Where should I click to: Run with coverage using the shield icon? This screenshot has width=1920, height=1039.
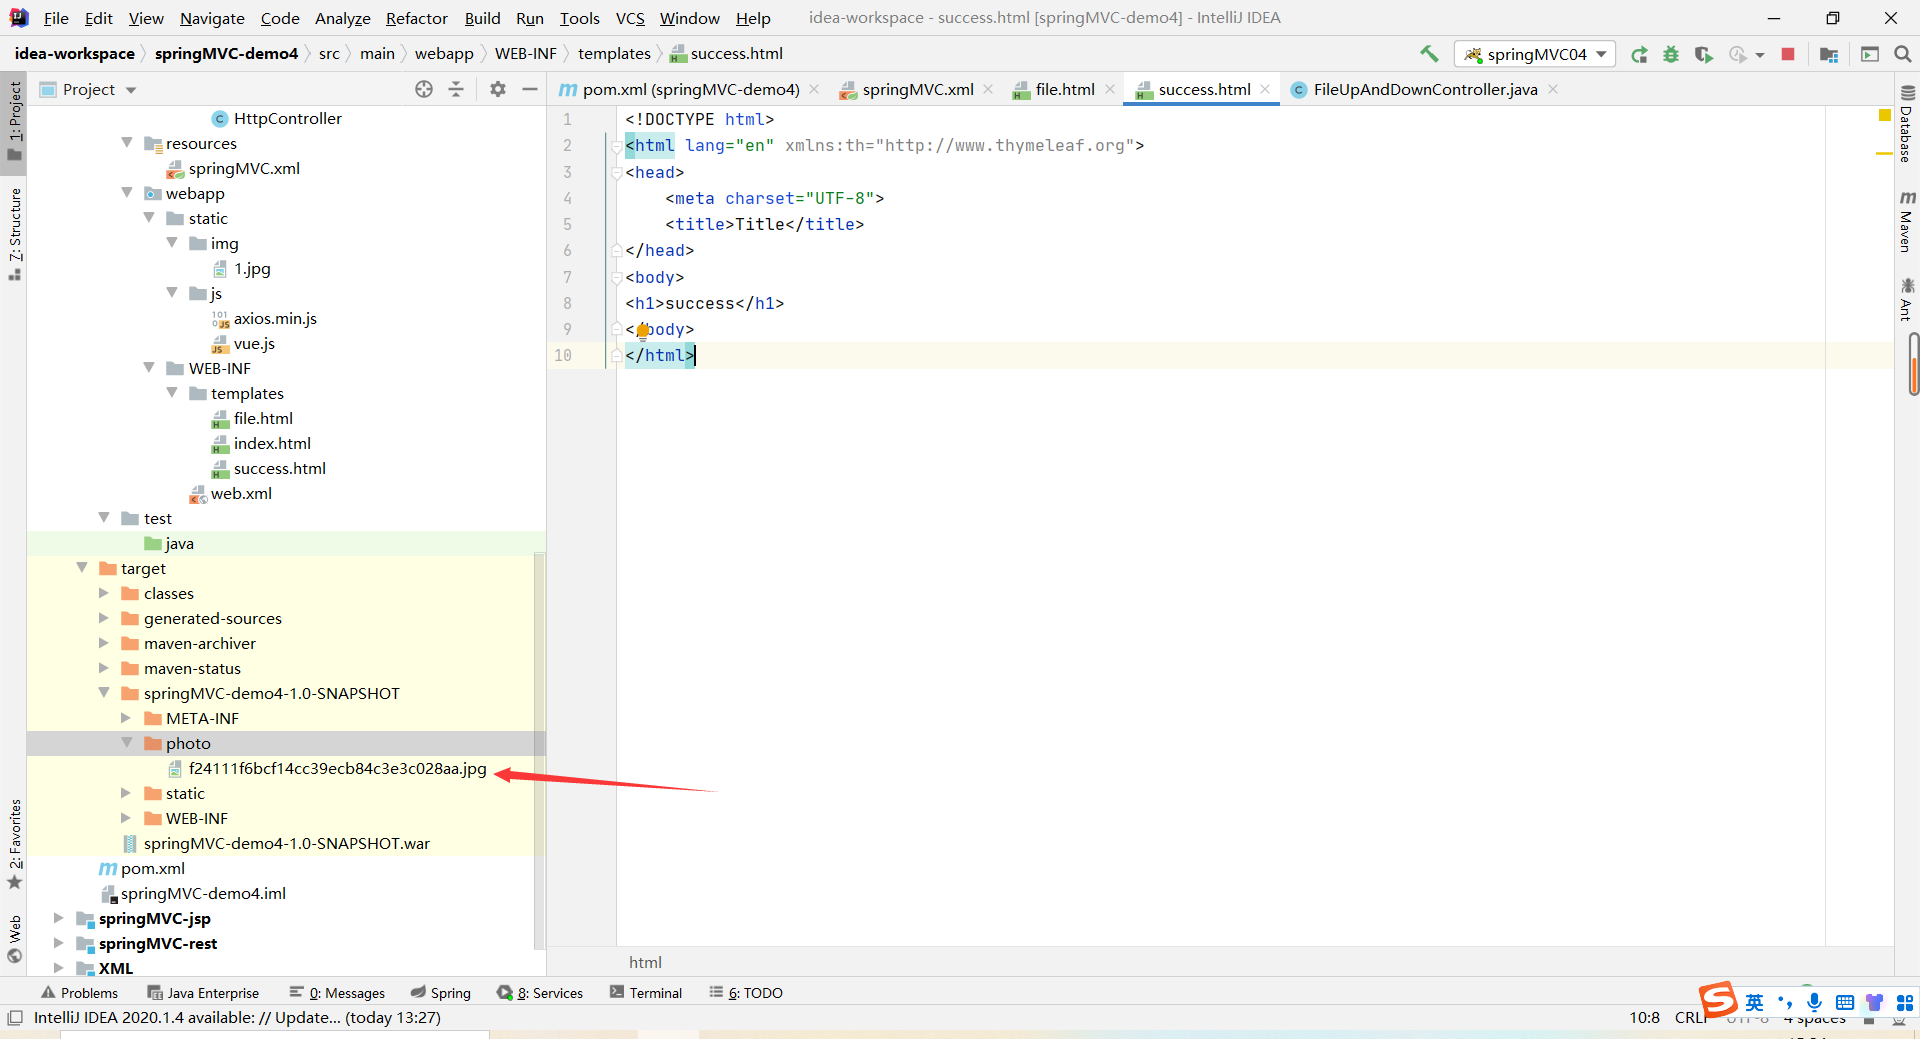pyautogui.click(x=1704, y=55)
